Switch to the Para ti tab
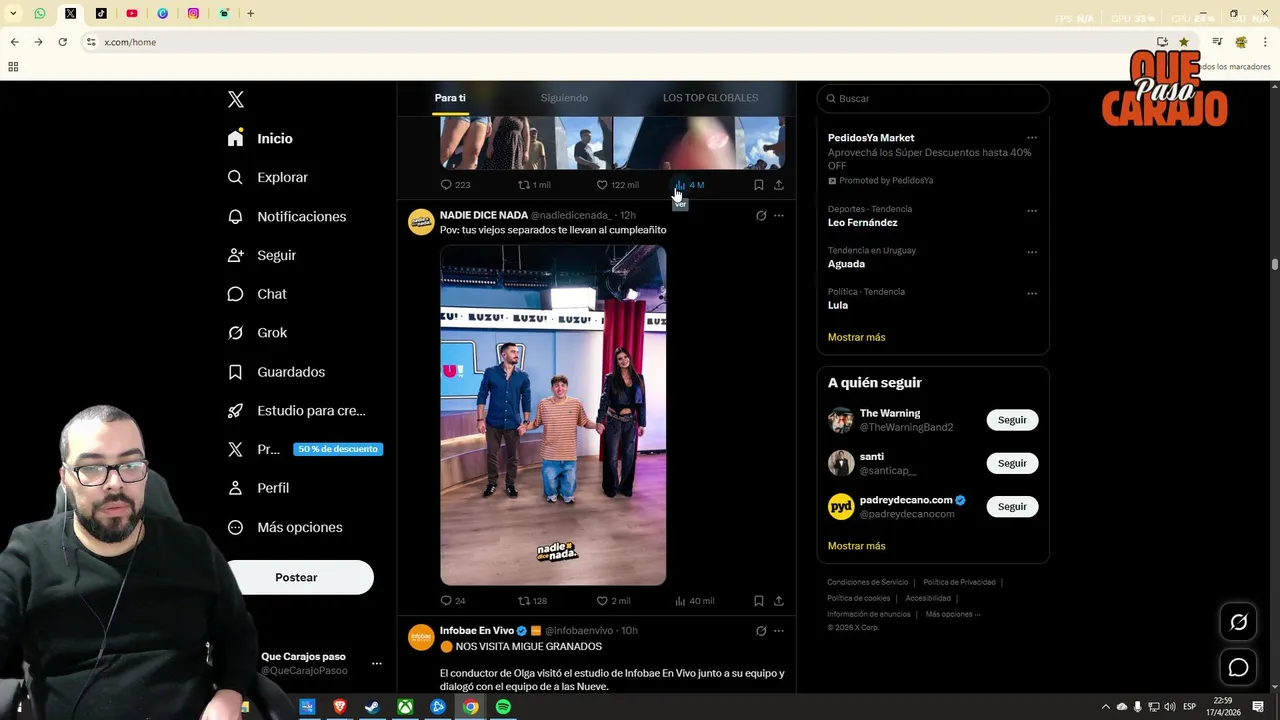 (450, 98)
